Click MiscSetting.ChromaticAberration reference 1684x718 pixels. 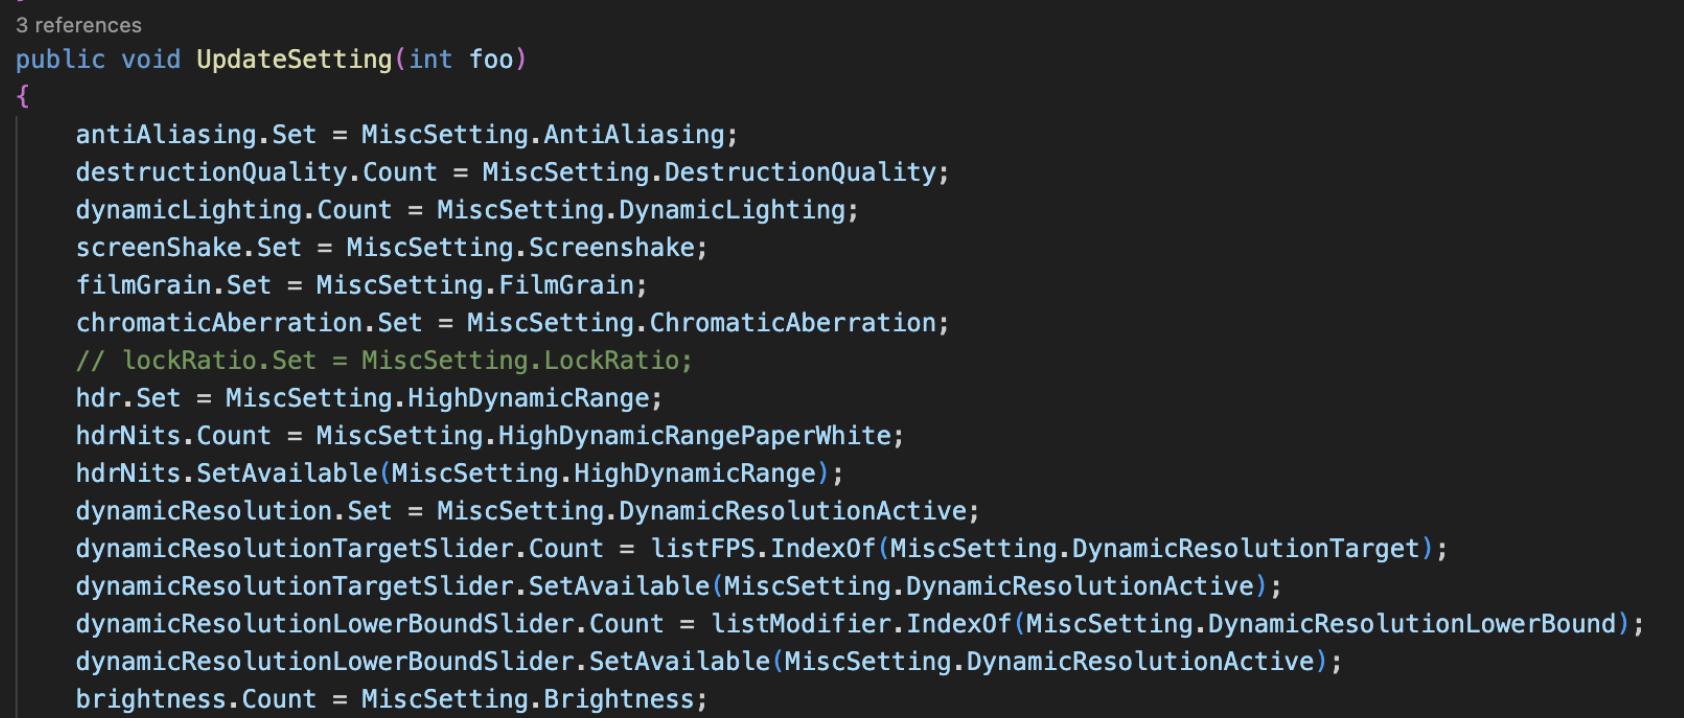[x=701, y=323]
